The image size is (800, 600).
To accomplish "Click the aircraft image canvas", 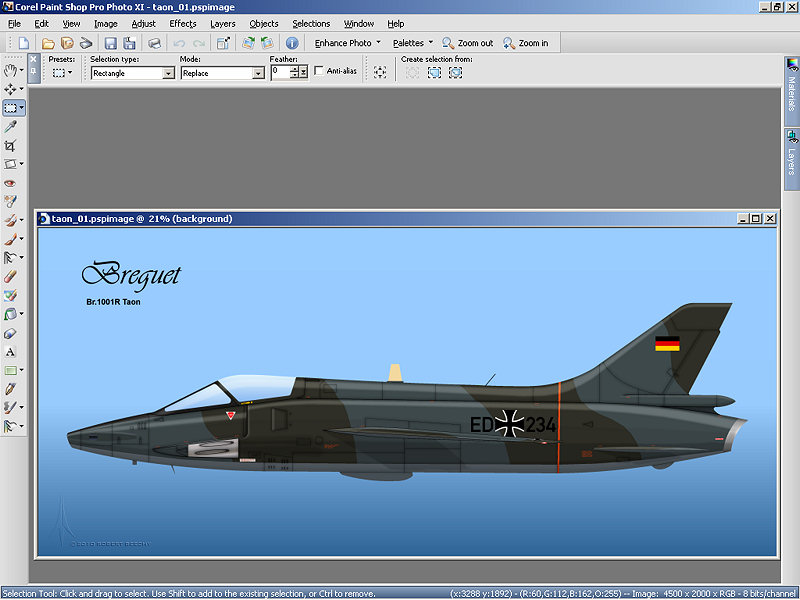I will coord(407,392).
